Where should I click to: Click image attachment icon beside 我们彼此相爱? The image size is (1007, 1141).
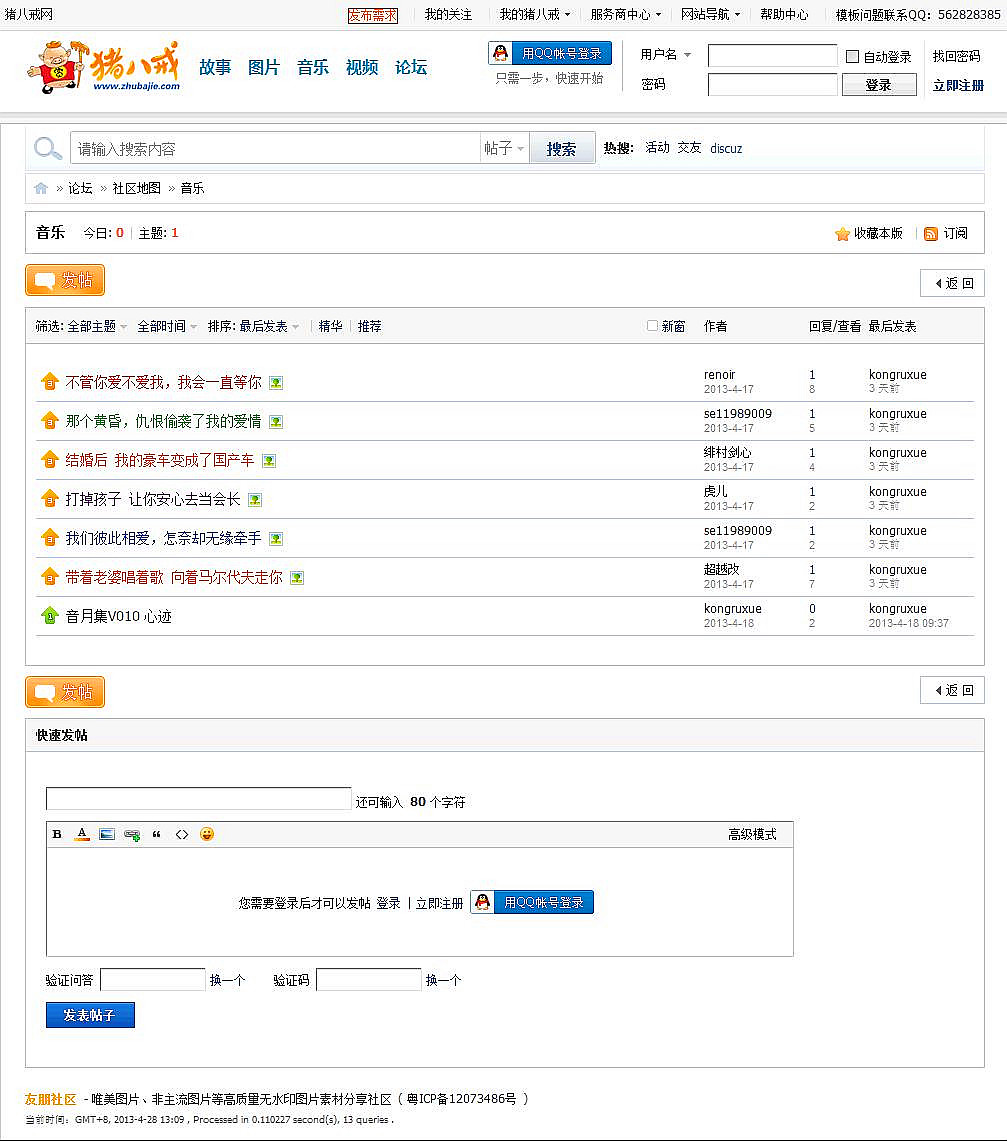pyautogui.click(x=276, y=539)
